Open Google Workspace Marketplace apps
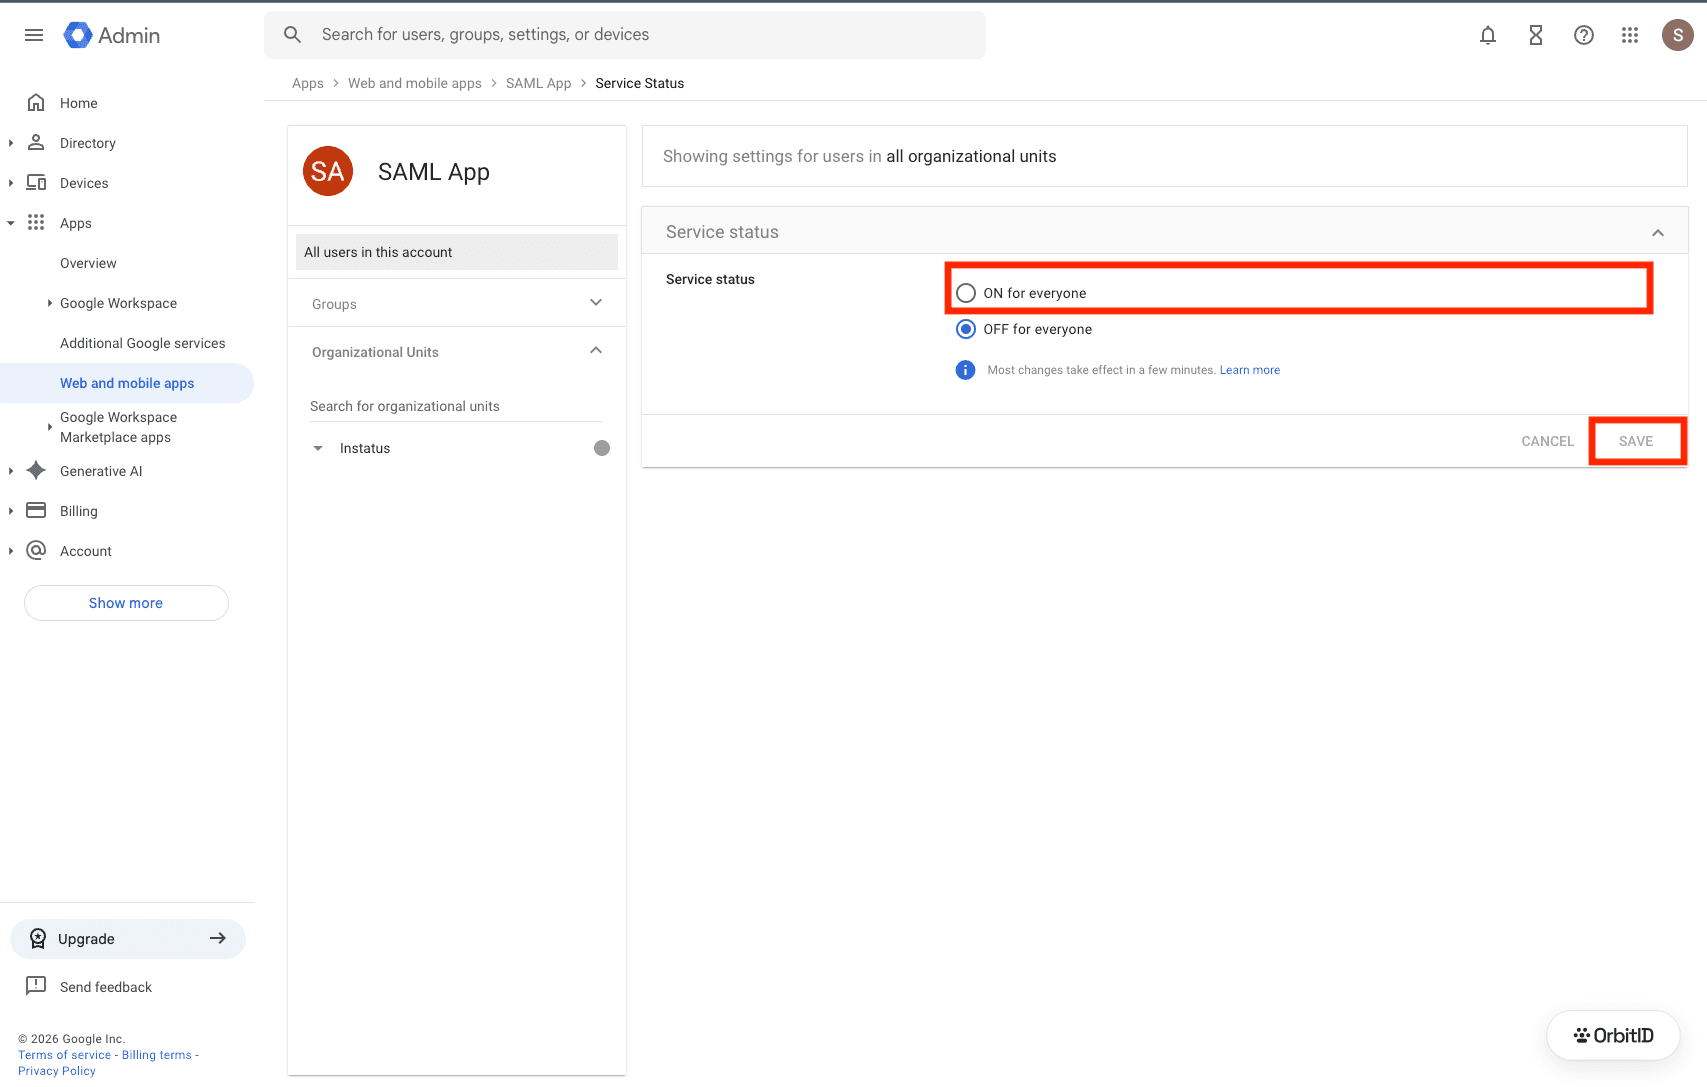The image size is (1707, 1087). click(118, 427)
